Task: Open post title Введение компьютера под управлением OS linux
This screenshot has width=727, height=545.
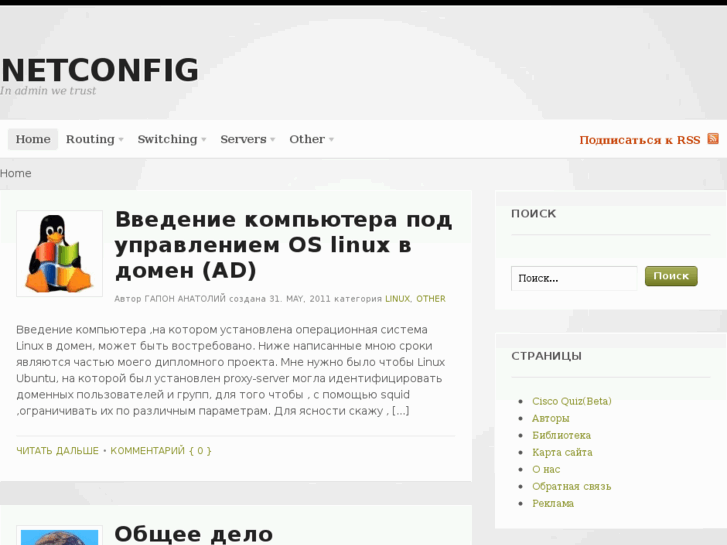Action: point(283,245)
